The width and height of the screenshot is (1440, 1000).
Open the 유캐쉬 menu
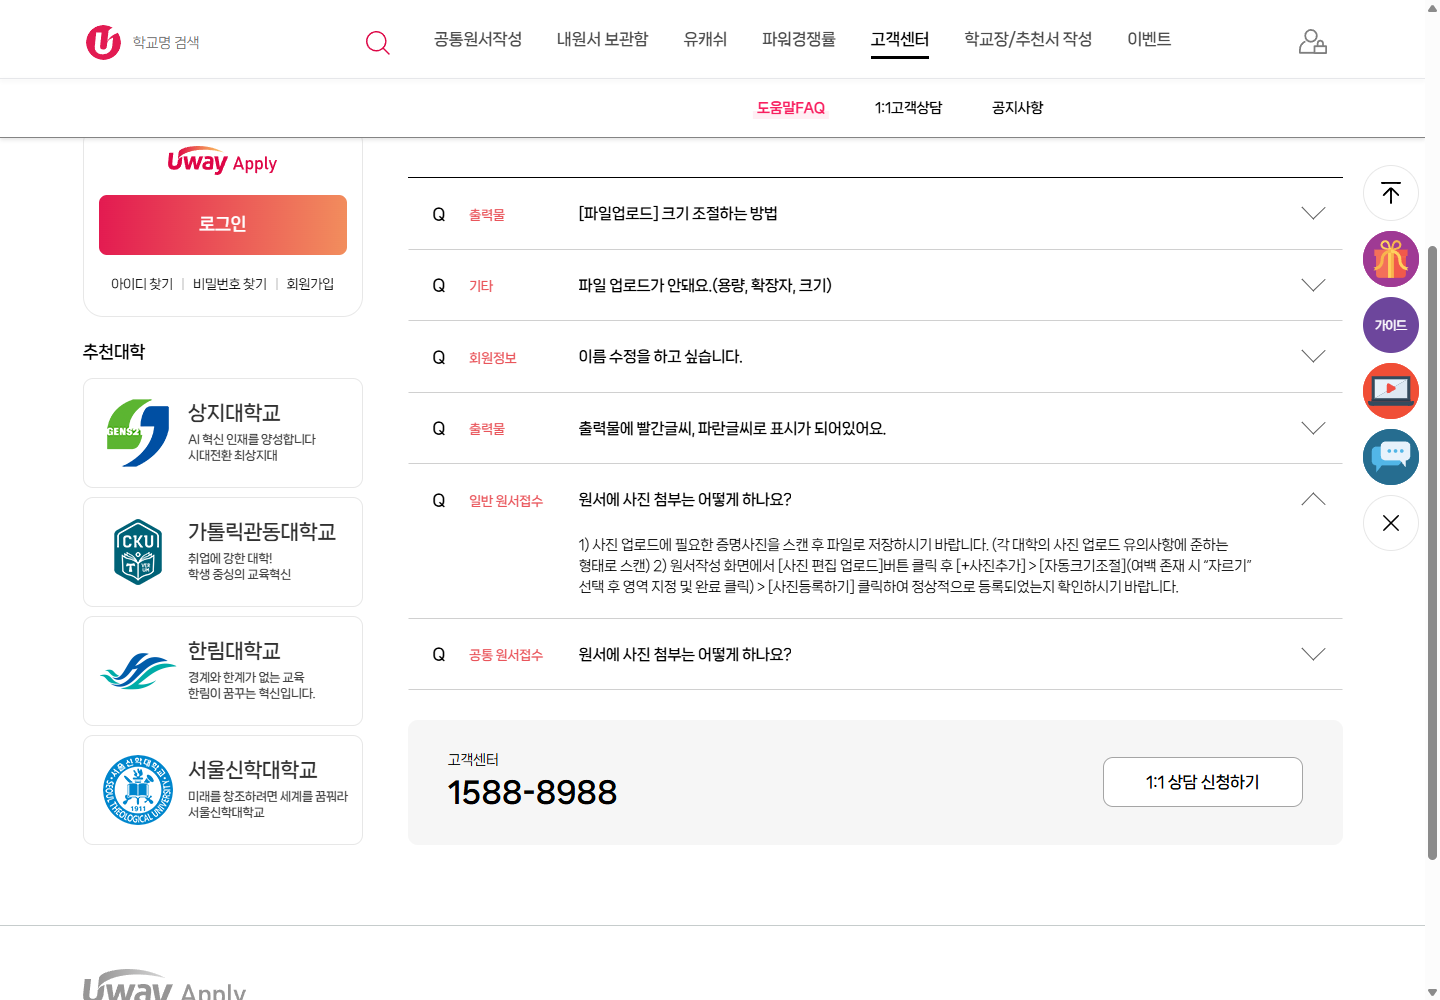coord(705,39)
